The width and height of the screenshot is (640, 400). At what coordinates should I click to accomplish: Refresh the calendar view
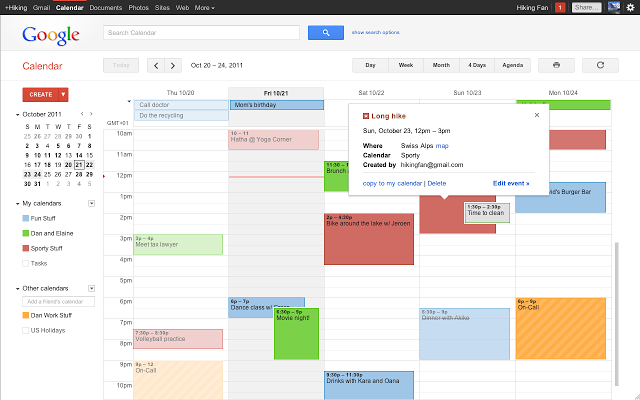pos(600,65)
